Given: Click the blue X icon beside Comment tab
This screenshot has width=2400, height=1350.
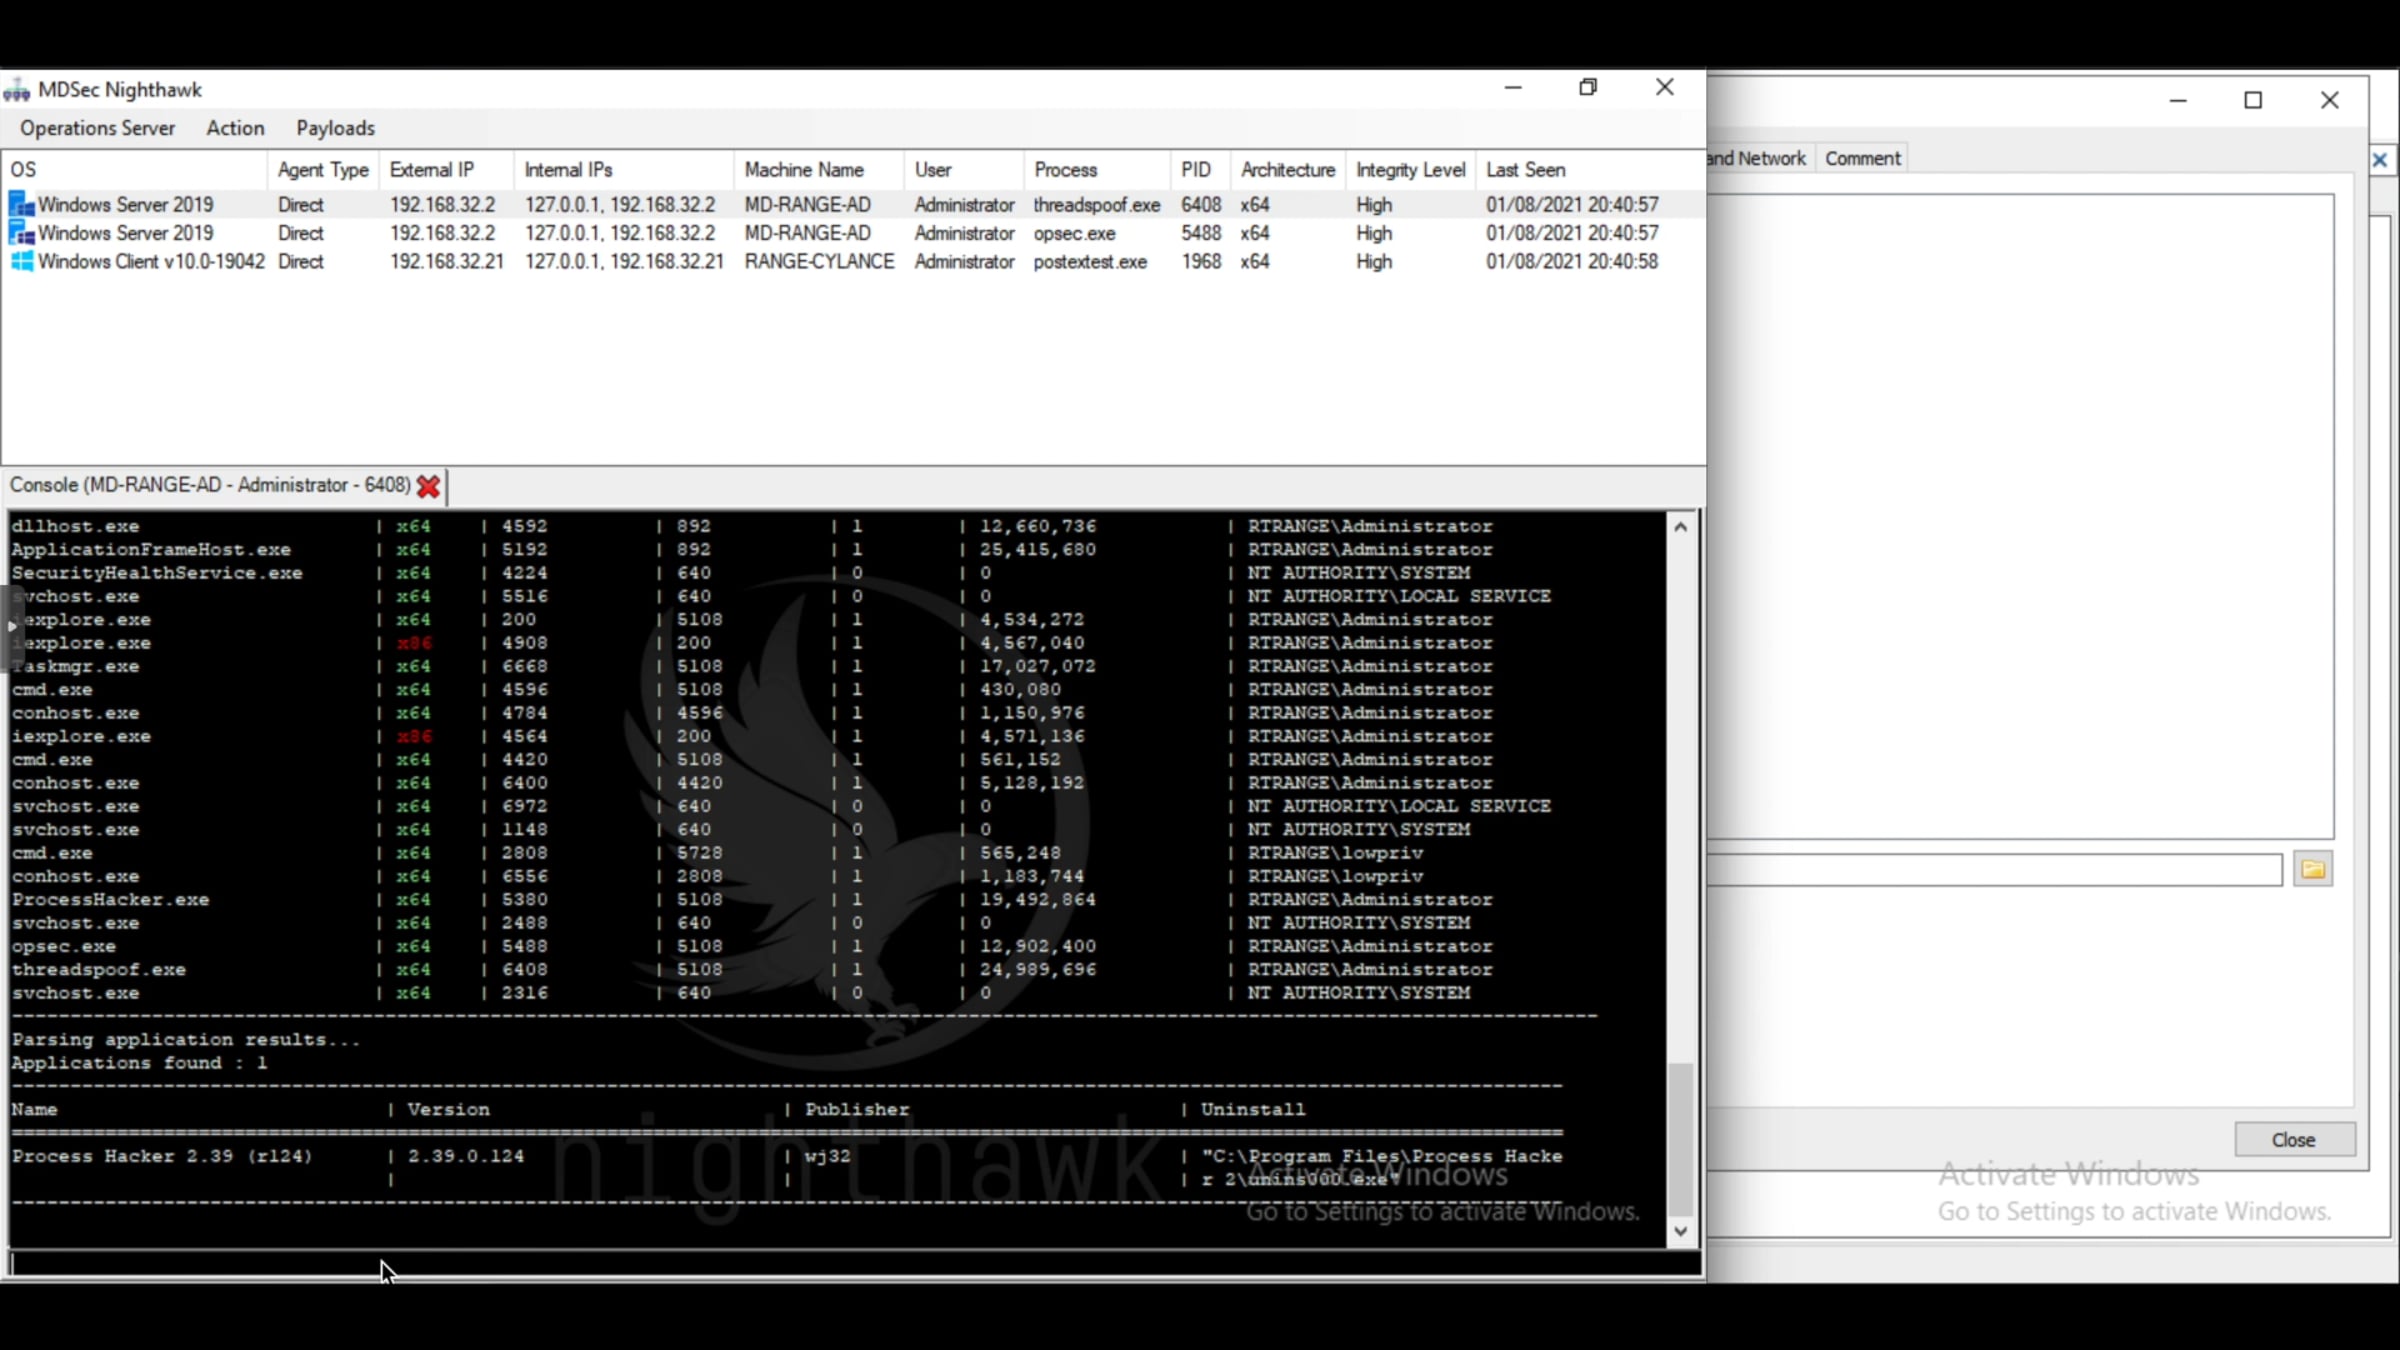Looking at the screenshot, I should pyautogui.click(x=2380, y=160).
